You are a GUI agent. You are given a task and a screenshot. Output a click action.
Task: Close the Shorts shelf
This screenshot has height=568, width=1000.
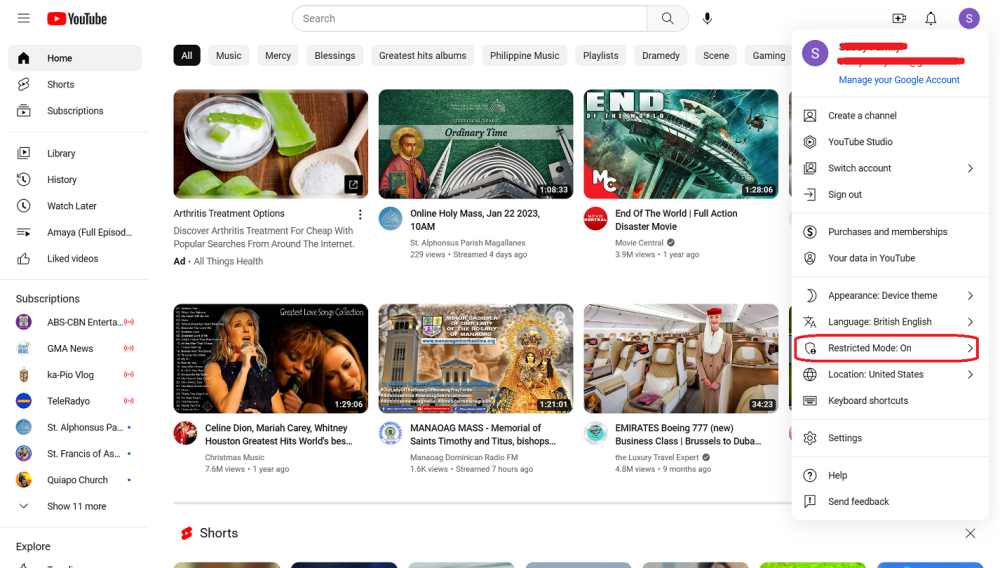[x=970, y=533]
